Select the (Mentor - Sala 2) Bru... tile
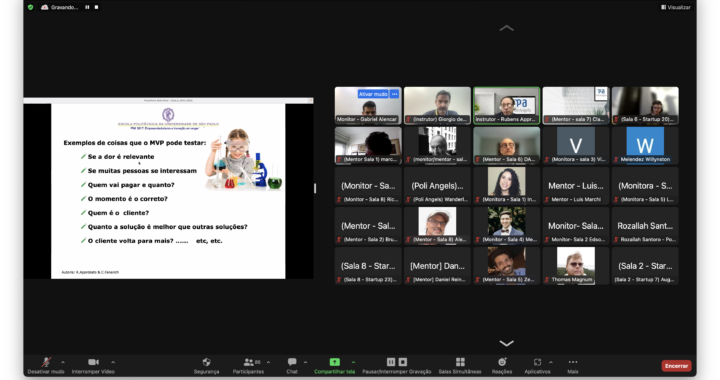The image size is (720, 380). (x=368, y=226)
